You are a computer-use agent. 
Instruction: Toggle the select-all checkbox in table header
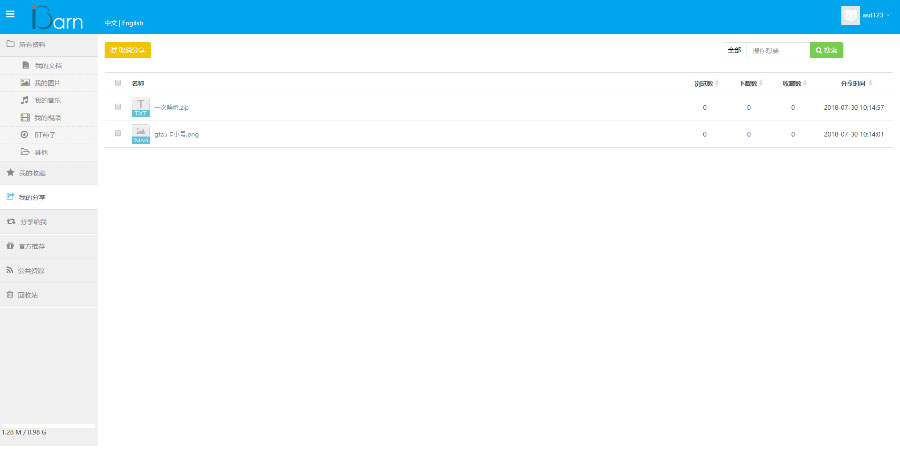pyautogui.click(x=118, y=83)
